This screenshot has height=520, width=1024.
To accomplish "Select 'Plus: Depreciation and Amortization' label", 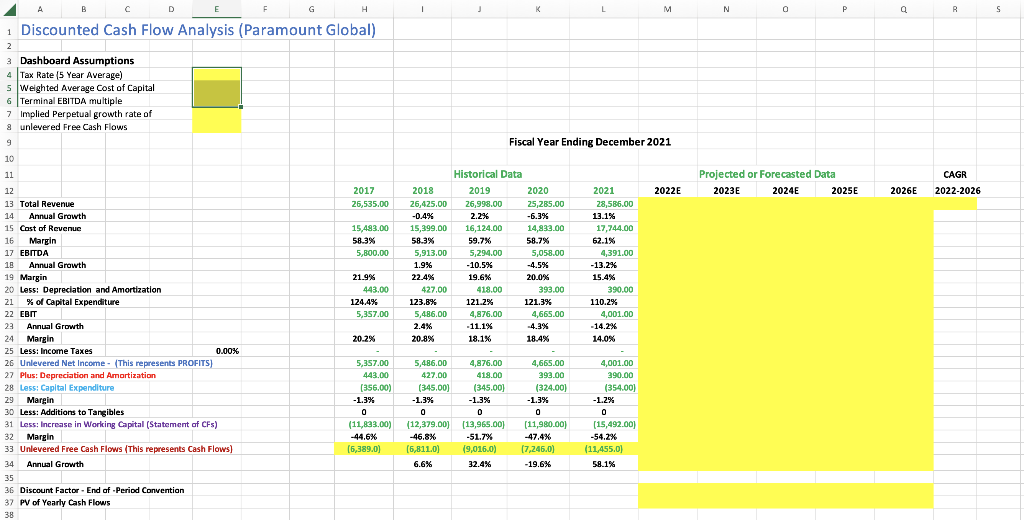I will [x=88, y=375].
